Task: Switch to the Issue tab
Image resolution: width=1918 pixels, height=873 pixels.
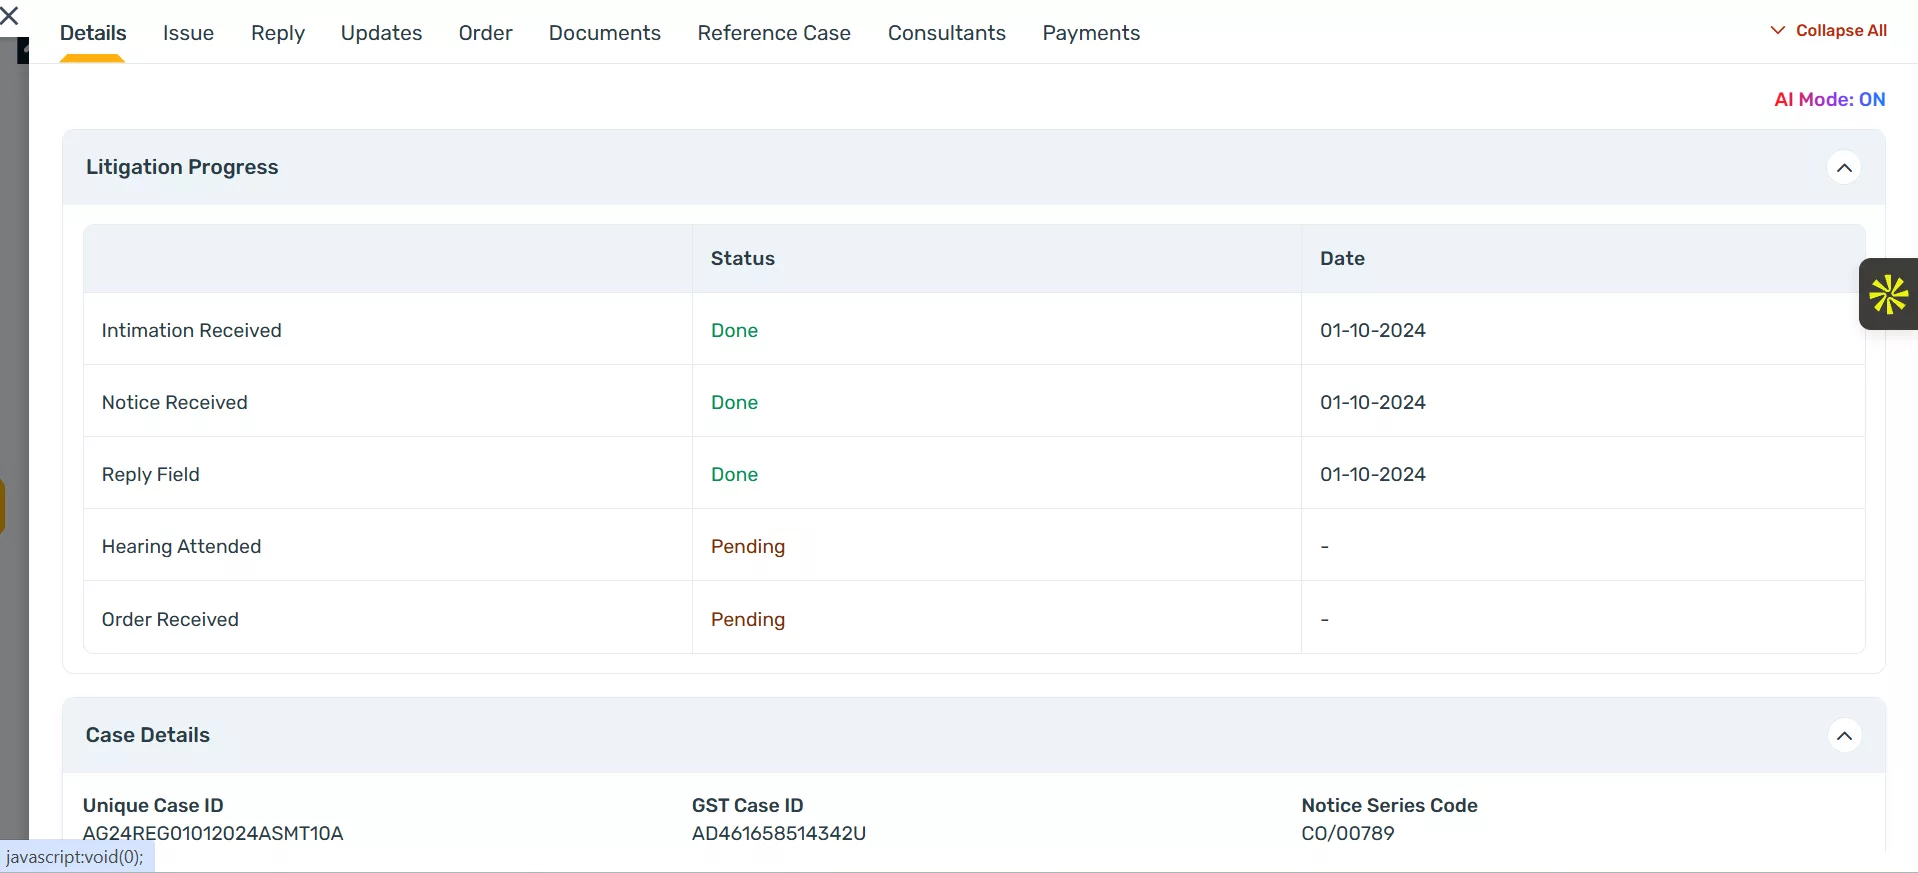Action: [x=188, y=33]
